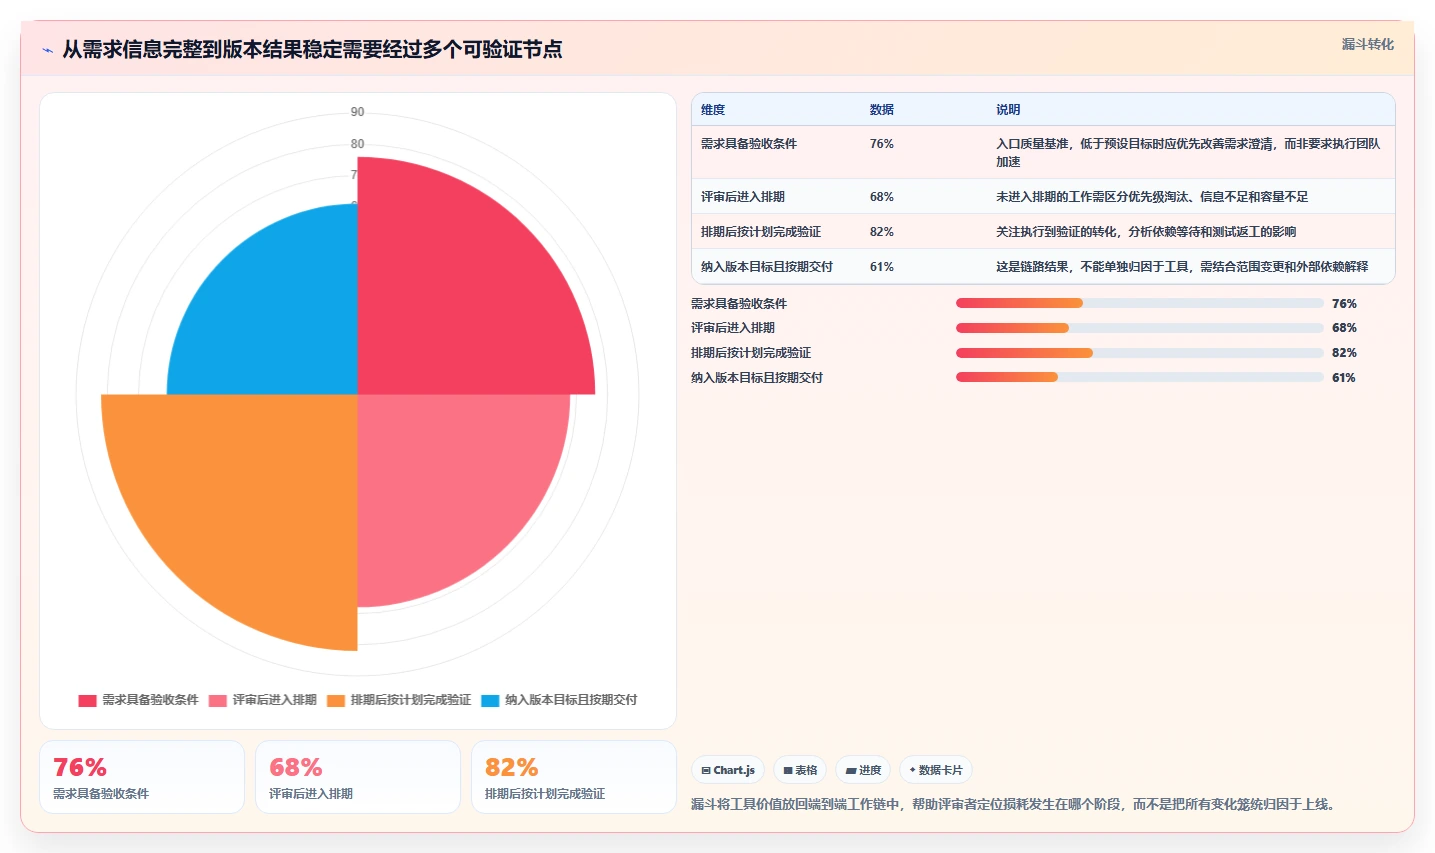The image size is (1435, 853).
Task: Click the 漏斗转化 tag label
Action: pos(1367,44)
